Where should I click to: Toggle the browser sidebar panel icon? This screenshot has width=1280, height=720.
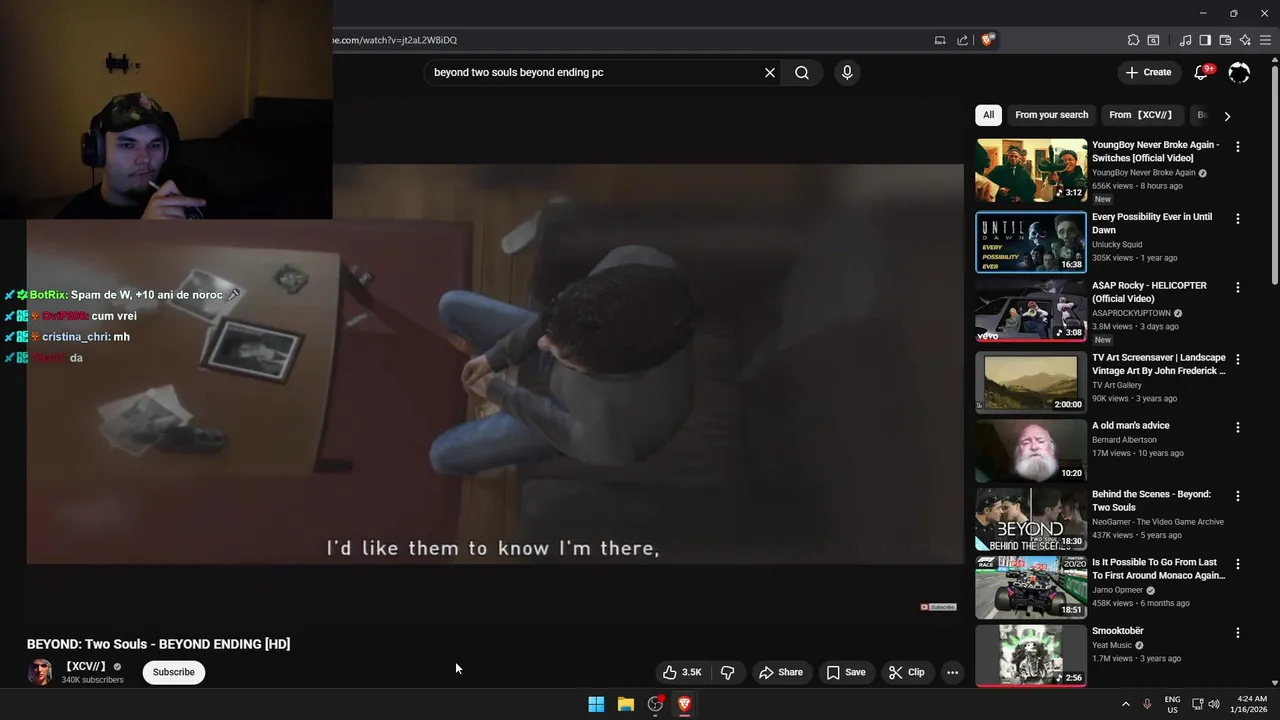click(x=1205, y=40)
